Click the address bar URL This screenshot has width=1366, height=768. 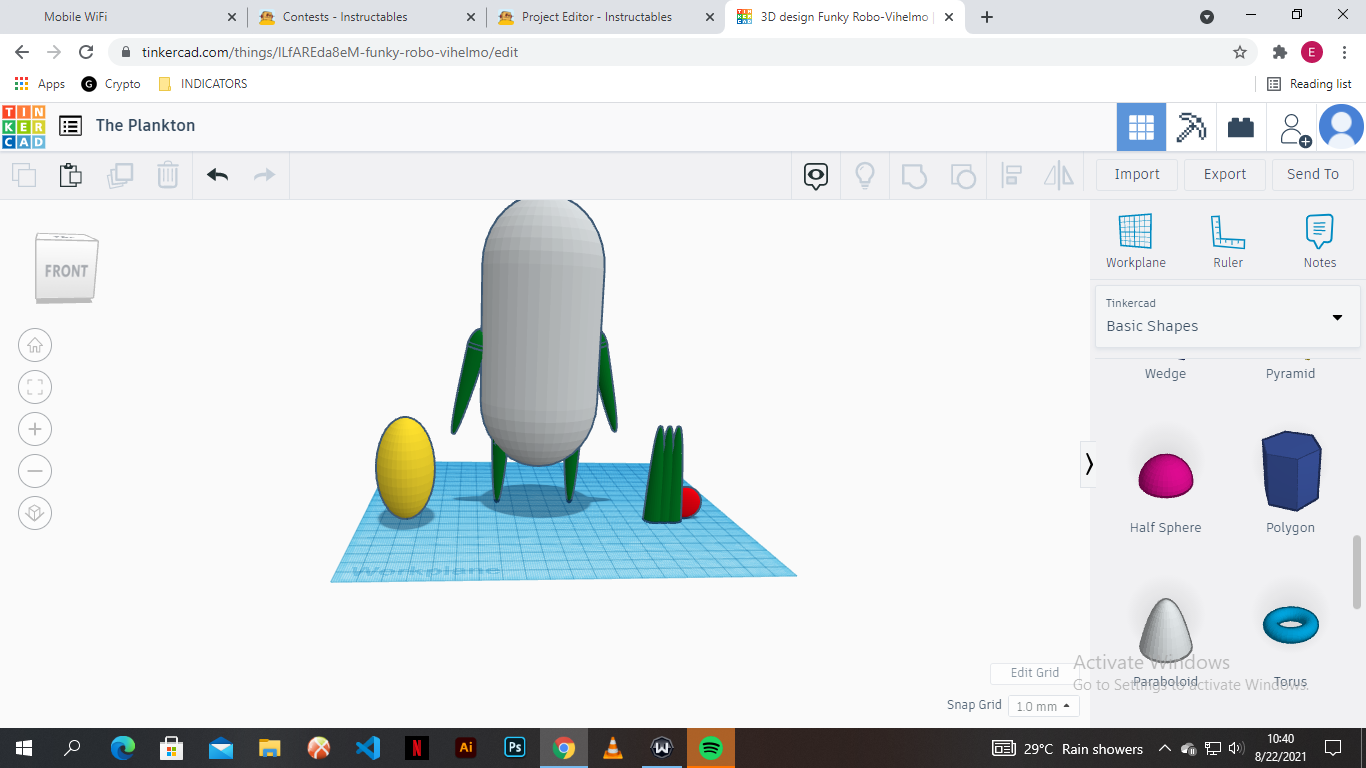[x=330, y=52]
